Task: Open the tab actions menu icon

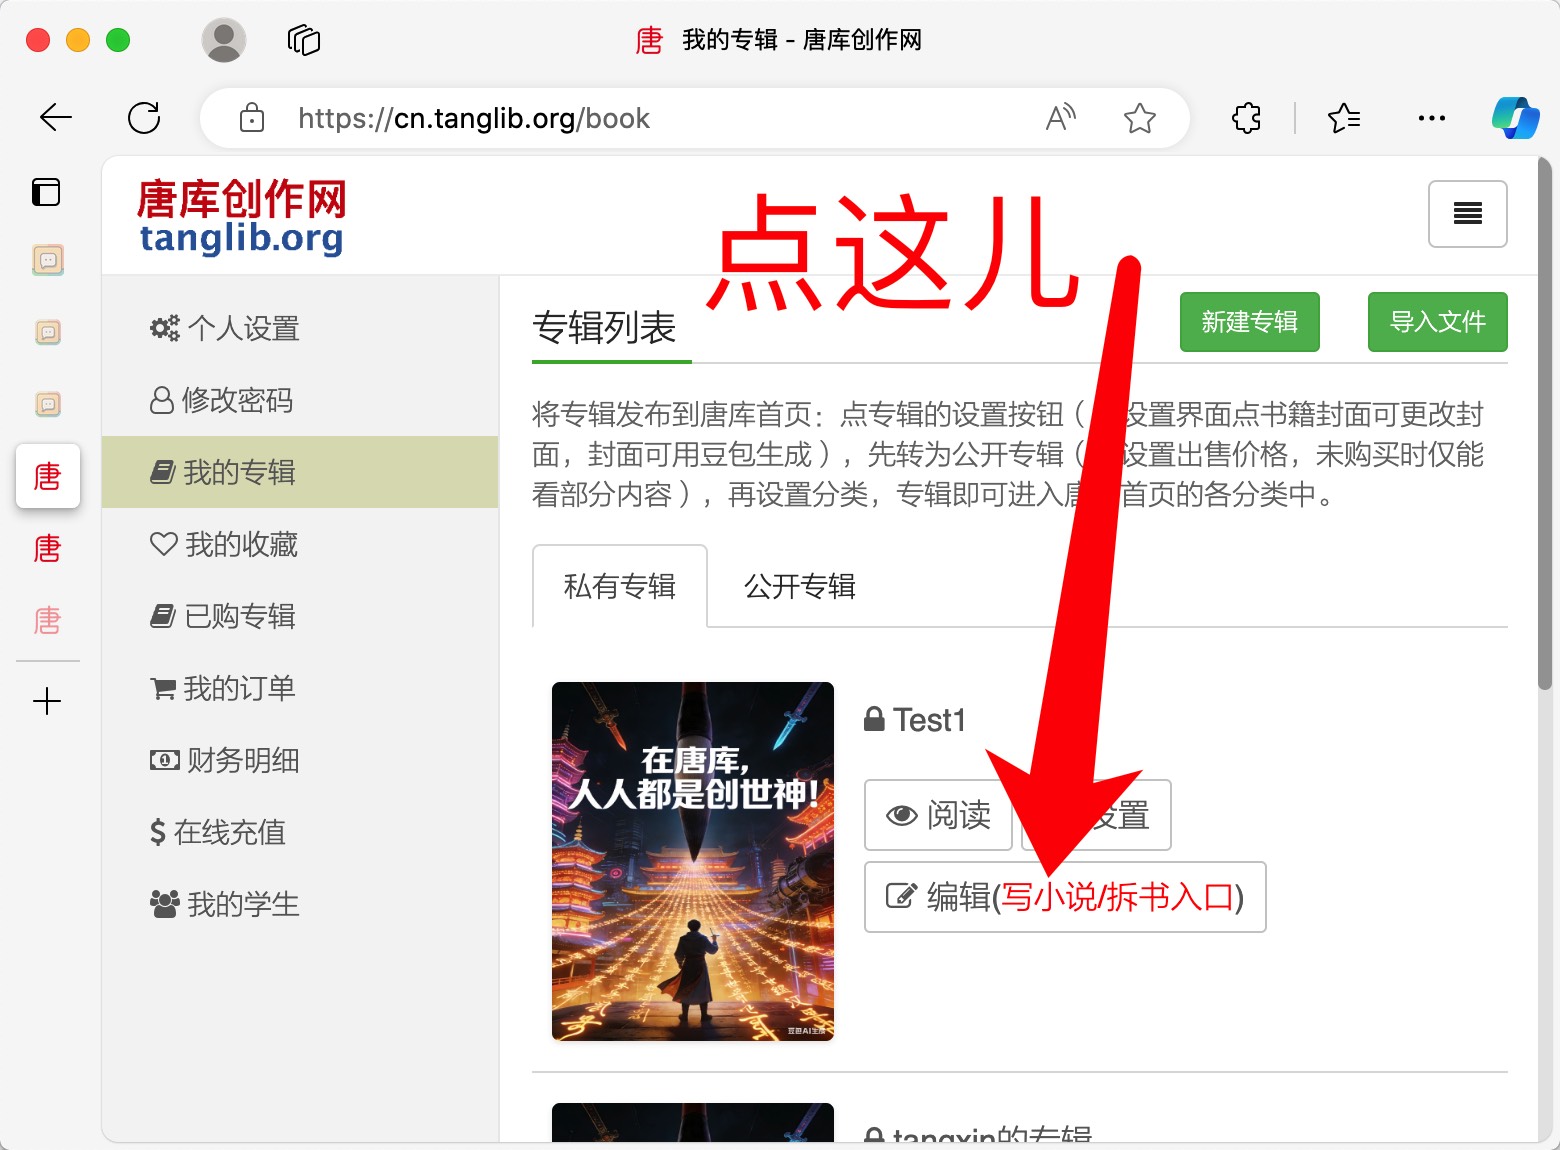Action: [x=304, y=40]
